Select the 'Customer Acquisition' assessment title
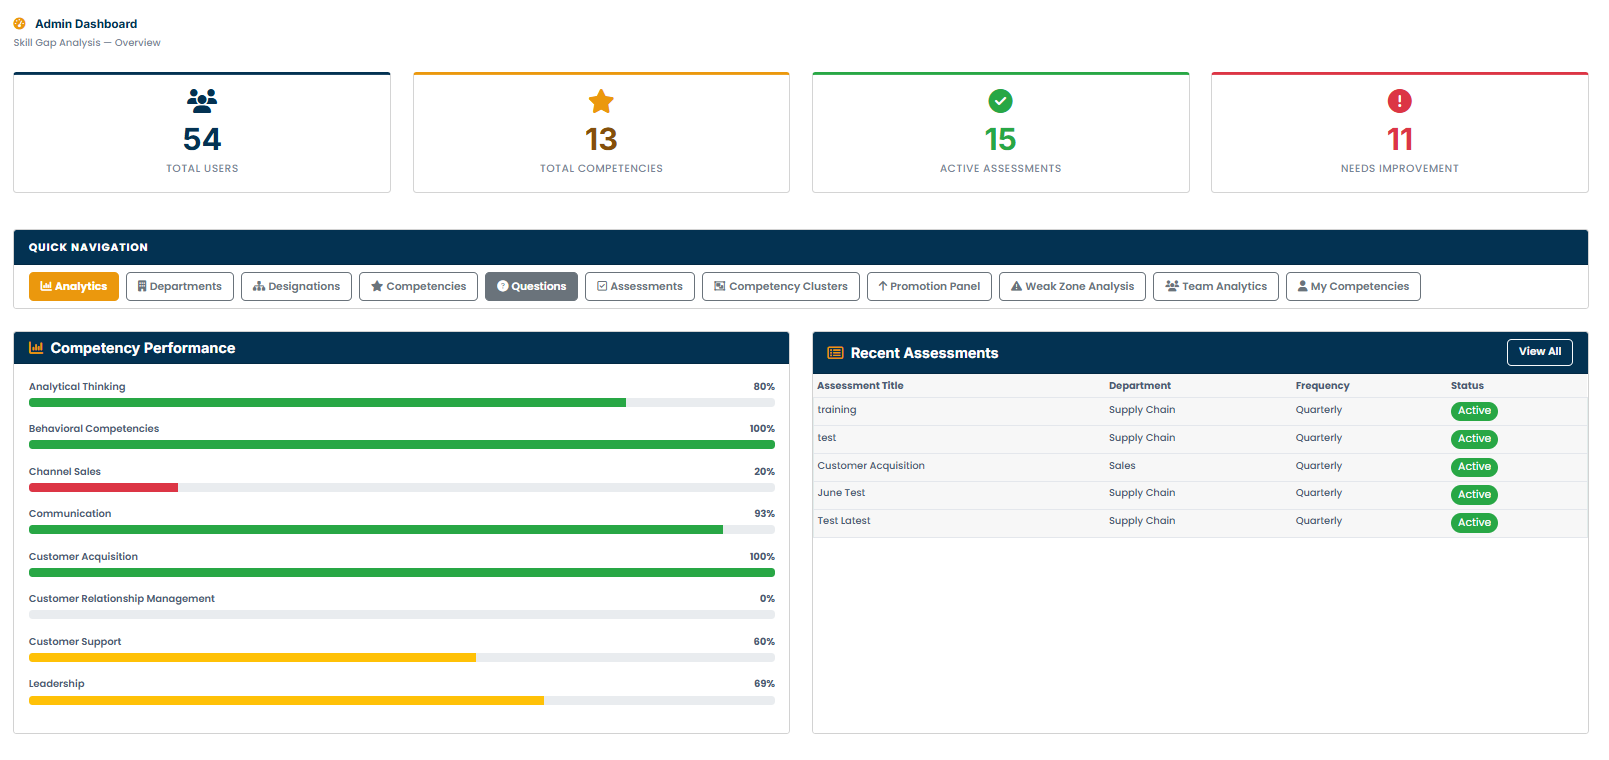Screen dimensions: 1609x760 (871, 466)
